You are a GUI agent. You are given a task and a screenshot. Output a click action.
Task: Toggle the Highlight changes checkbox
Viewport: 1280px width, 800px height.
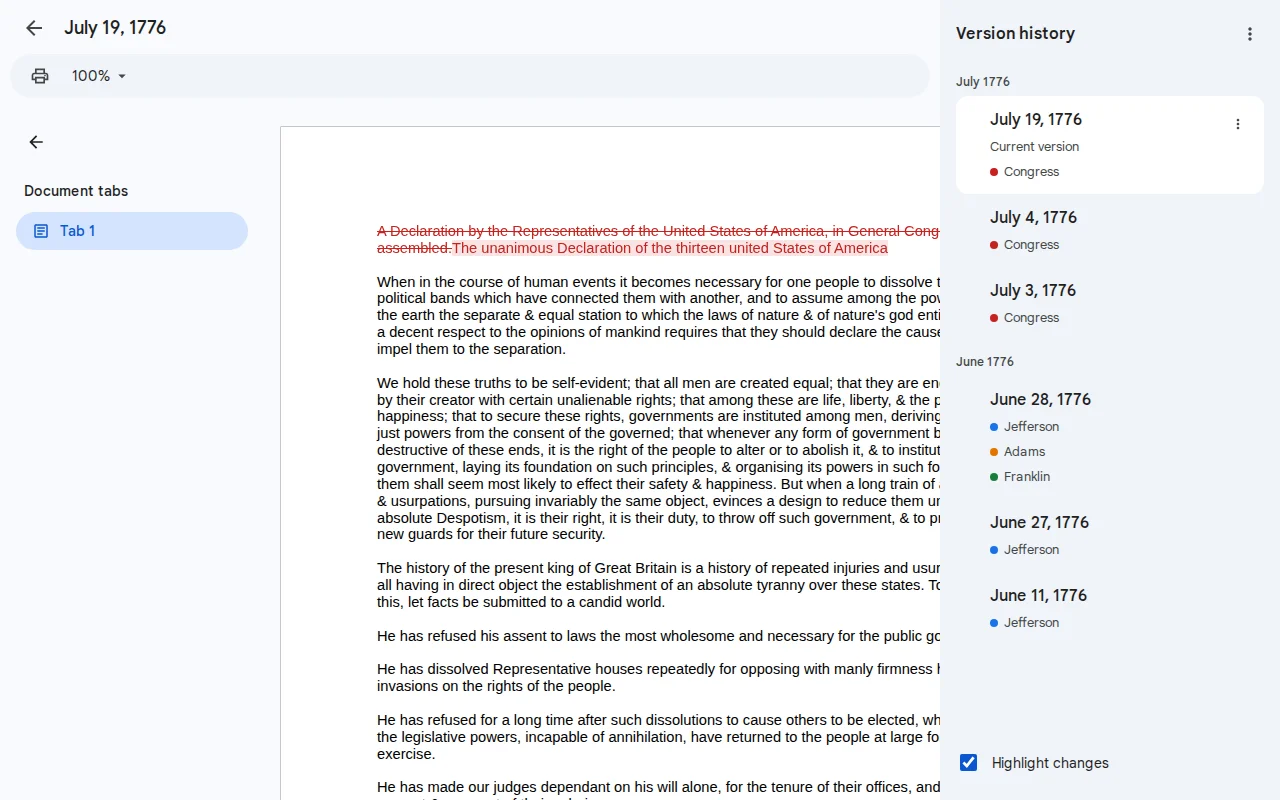(968, 763)
